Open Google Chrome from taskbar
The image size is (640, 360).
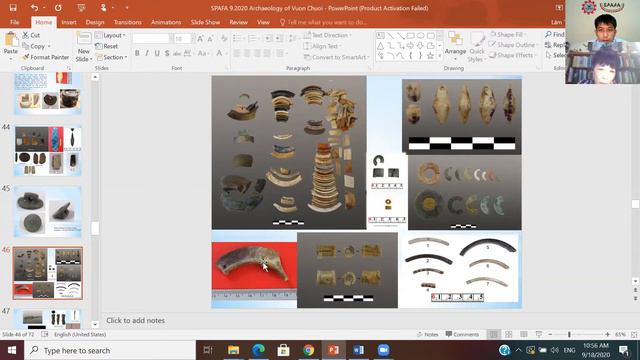click(x=308, y=350)
